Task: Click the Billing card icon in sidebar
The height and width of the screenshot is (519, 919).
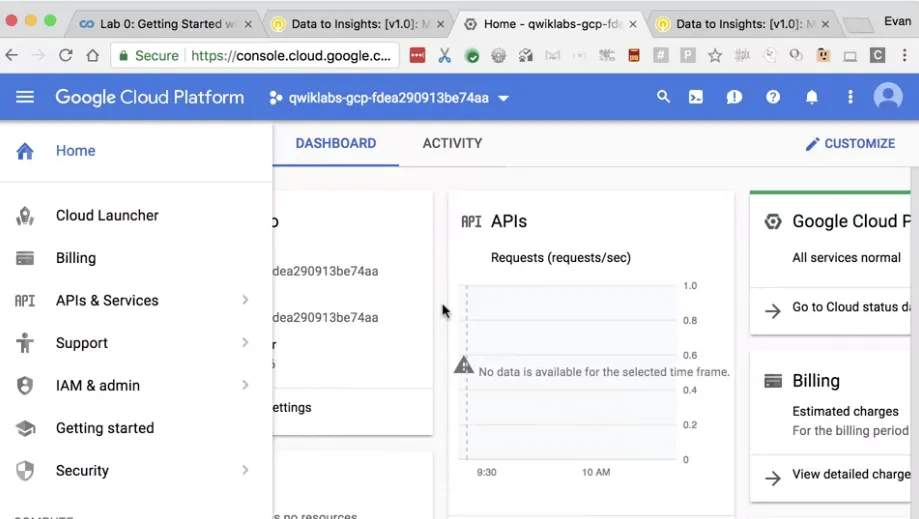Action: (25, 258)
